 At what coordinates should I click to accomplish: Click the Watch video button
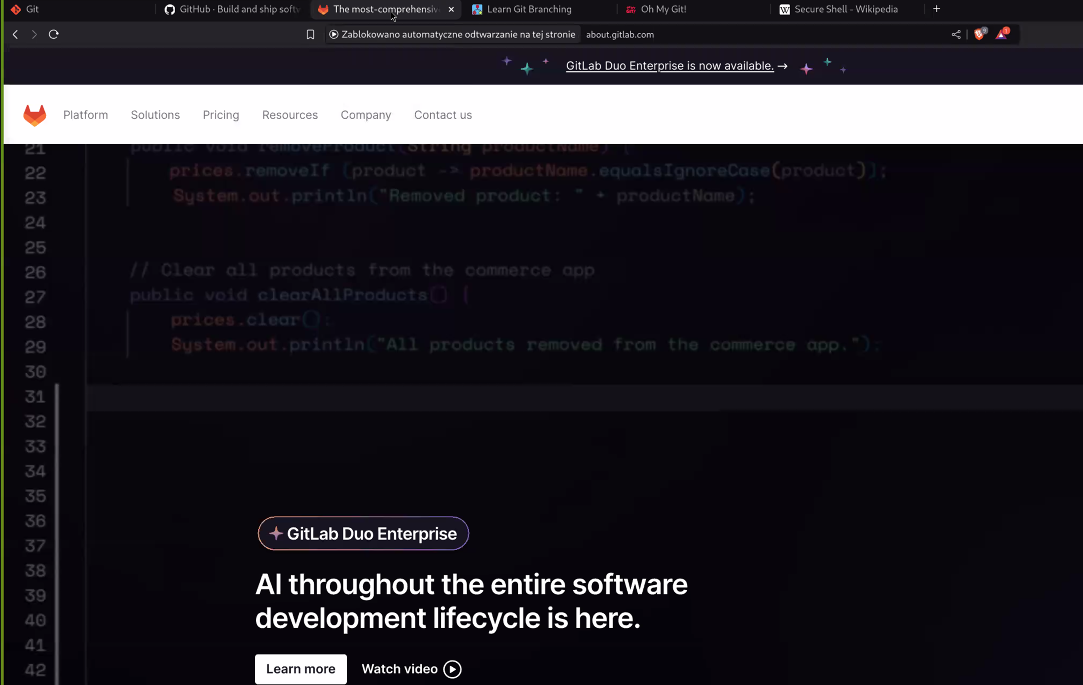tap(412, 669)
